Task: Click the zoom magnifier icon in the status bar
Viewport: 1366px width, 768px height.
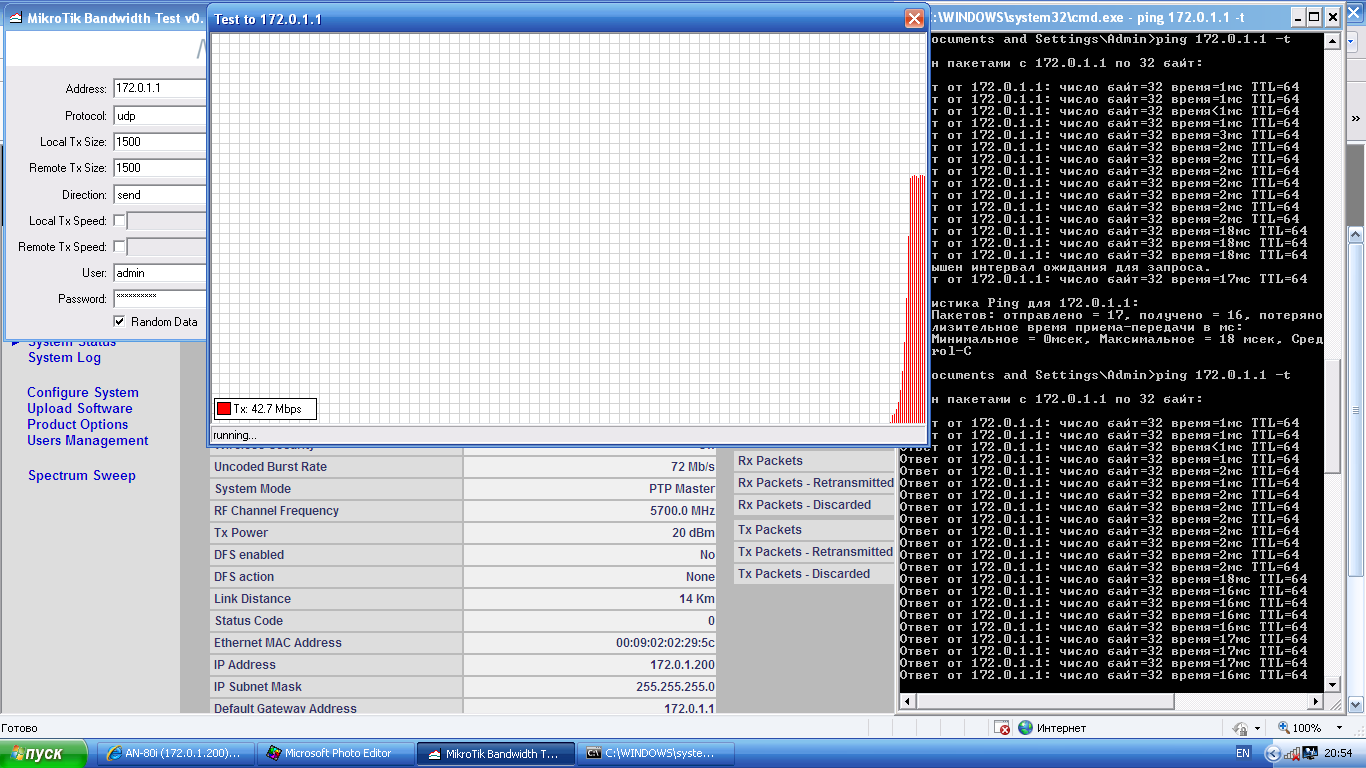Action: 1283,728
